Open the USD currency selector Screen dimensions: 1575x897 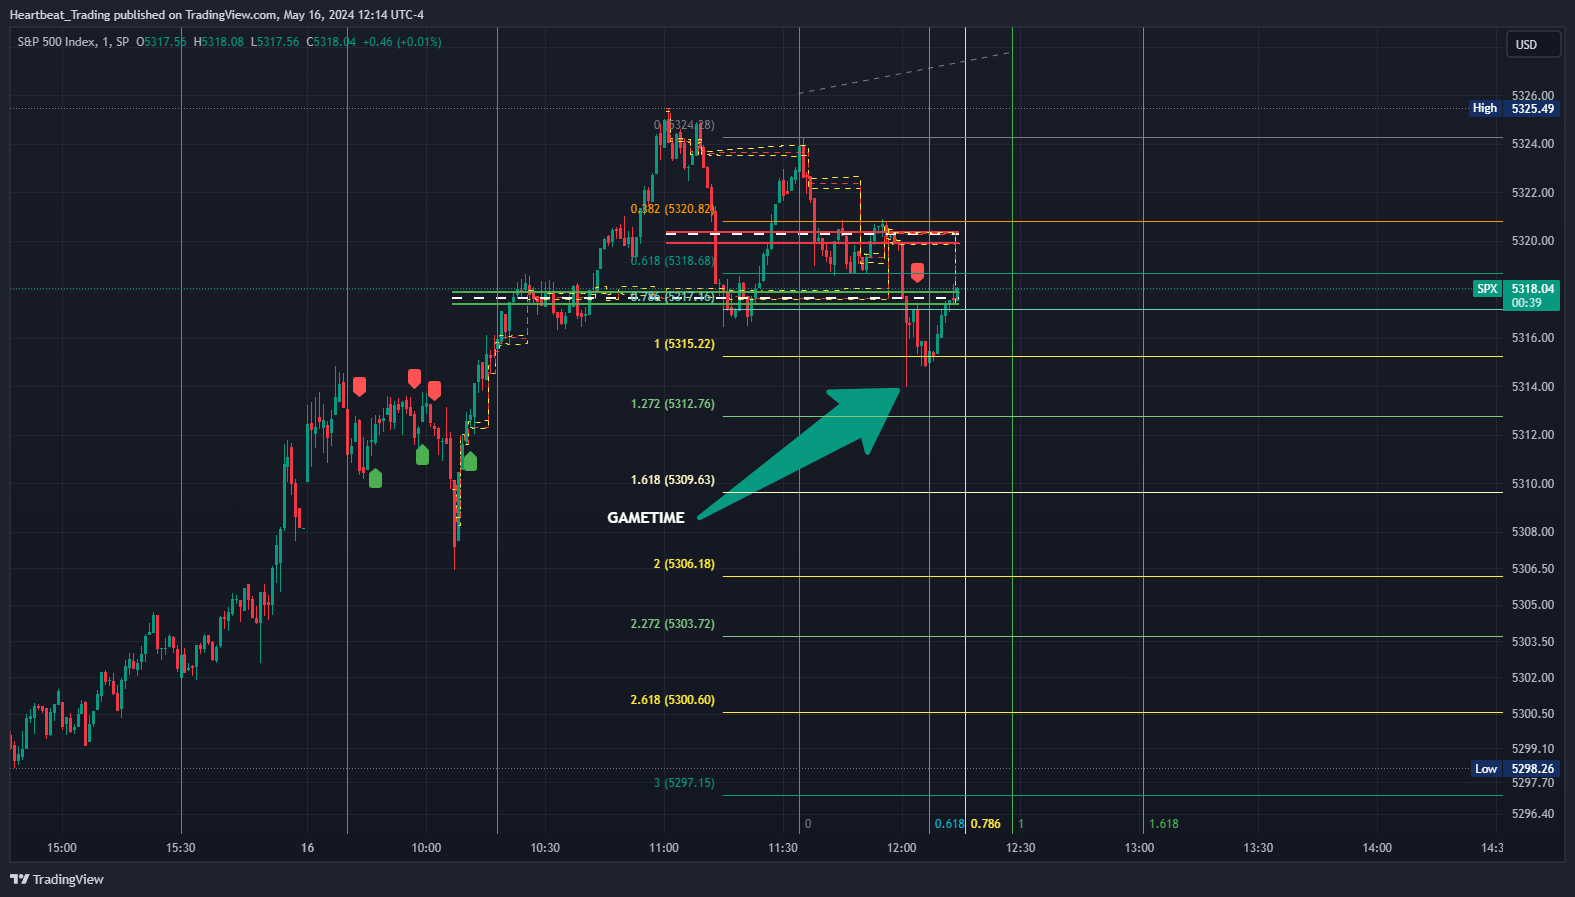point(1533,44)
